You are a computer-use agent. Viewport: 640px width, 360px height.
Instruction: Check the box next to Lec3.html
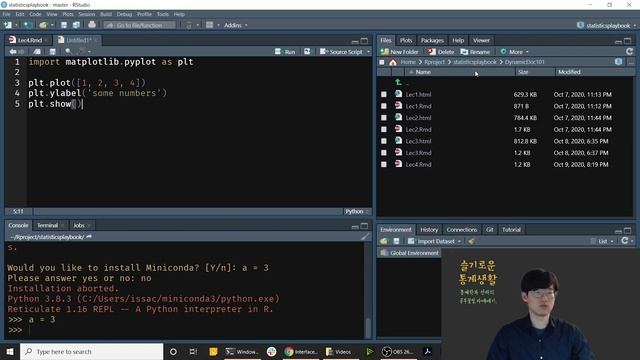pos(384,141)
